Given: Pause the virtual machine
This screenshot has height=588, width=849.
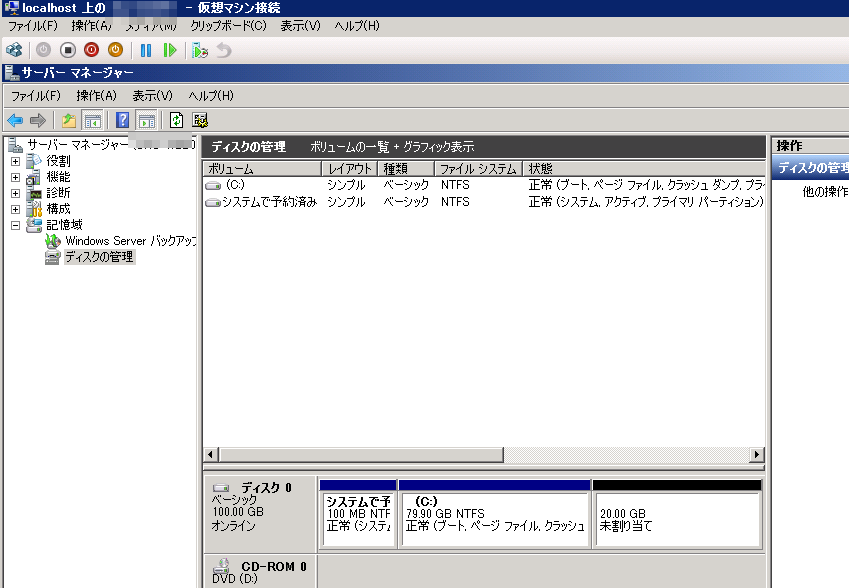Looking at the screenshot, I should click(146, 50).
